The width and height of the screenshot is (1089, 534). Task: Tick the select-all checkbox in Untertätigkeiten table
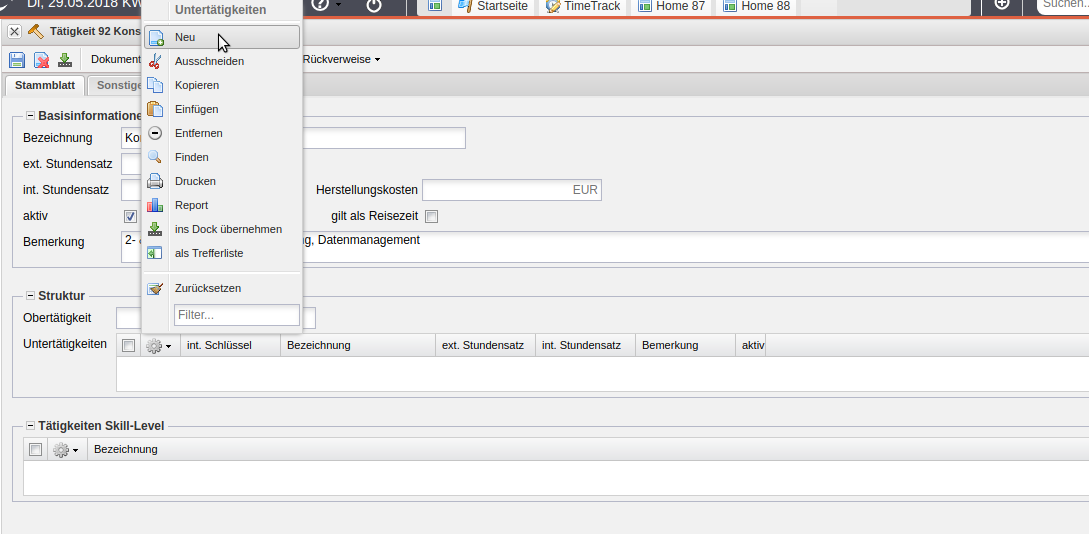click(128, 345)
